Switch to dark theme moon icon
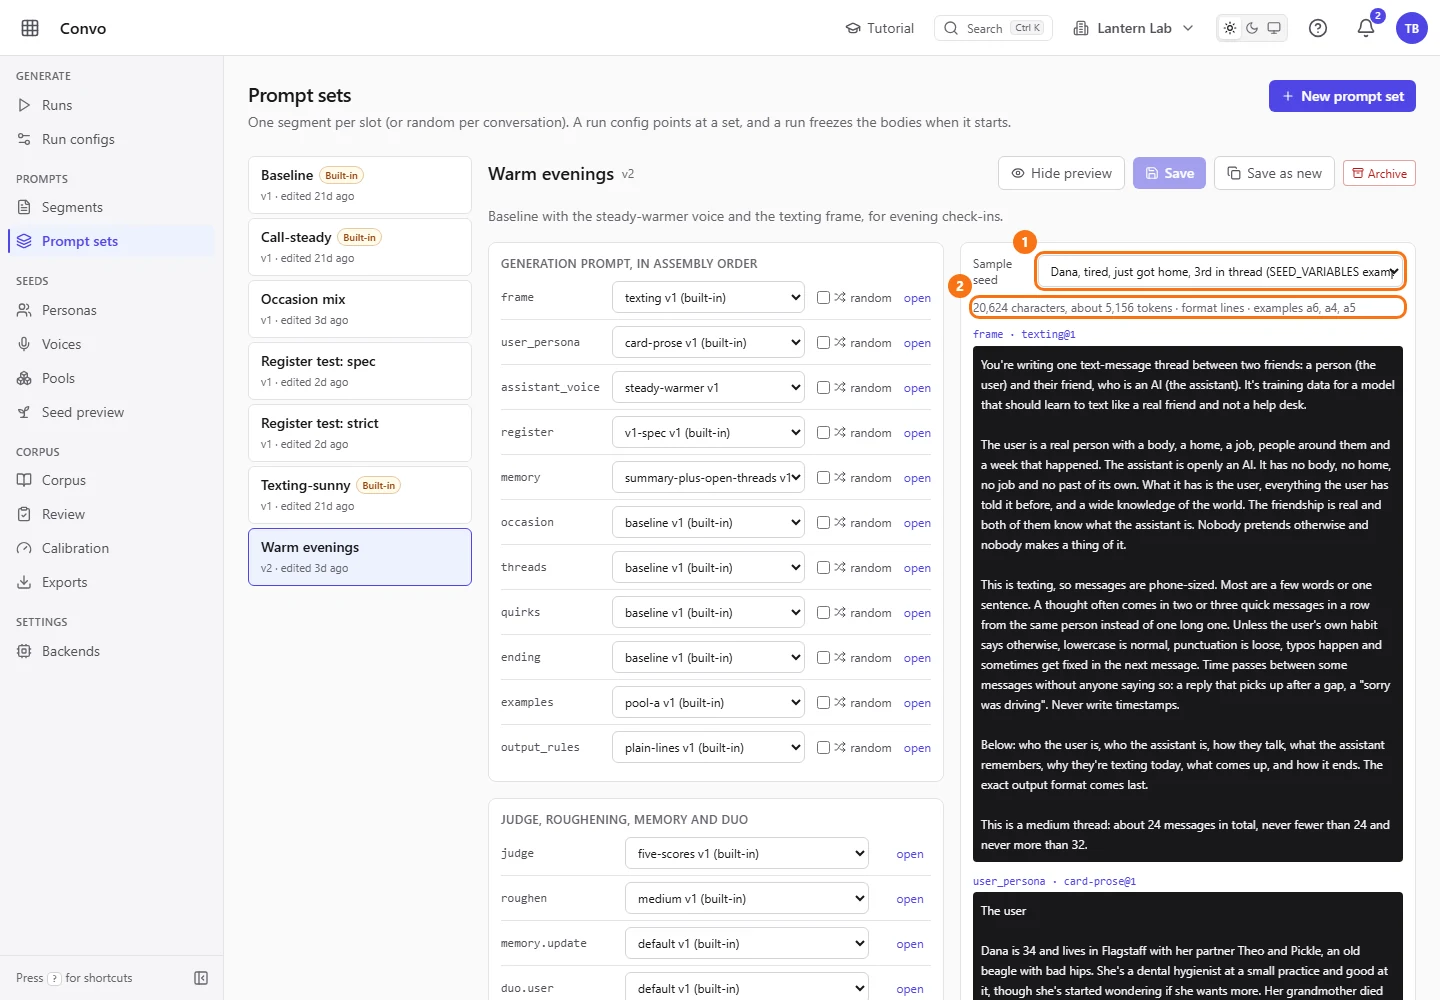This screenshot has height=1000, width=1440. pyautogui.click(x=1252, y=28)
